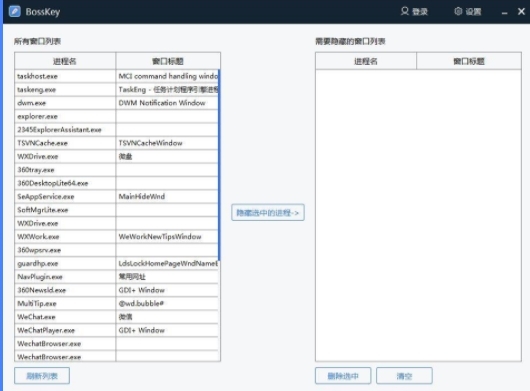Select the WeChat.exe process
The width and height of the screenshot is (530, 391).
(x=116, y=317)
